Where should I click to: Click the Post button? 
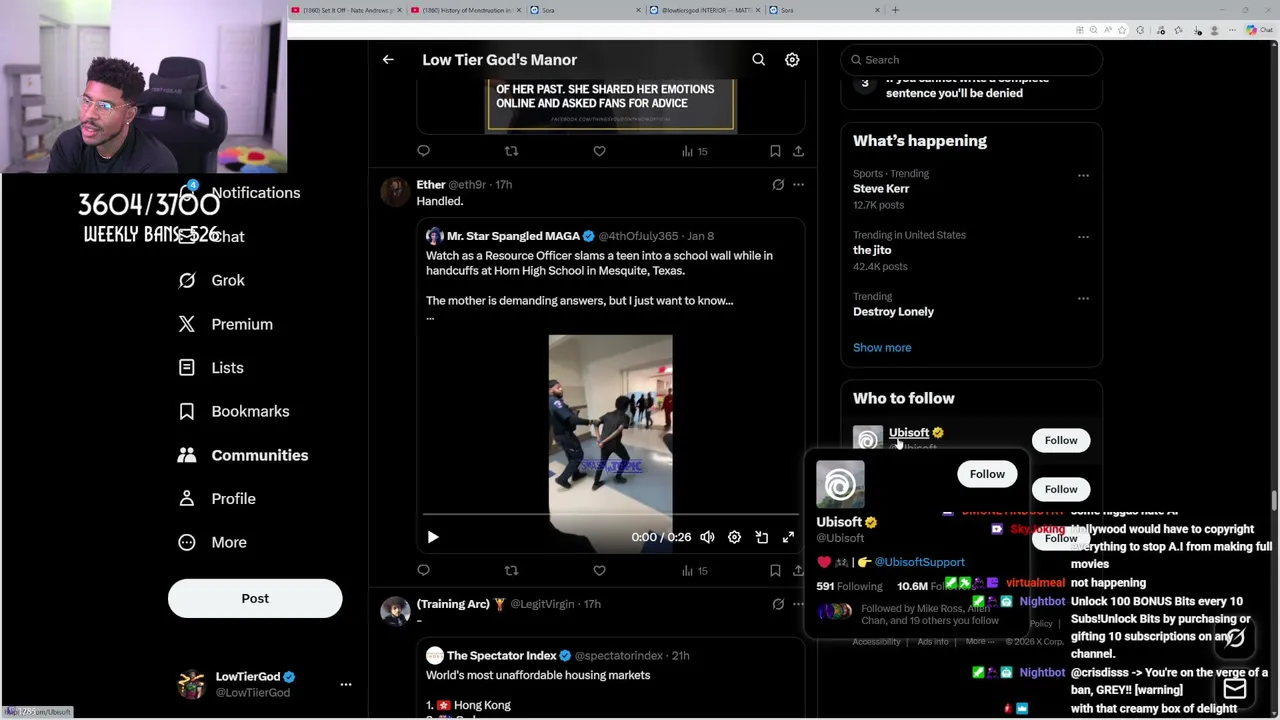[x=255, y=598]
